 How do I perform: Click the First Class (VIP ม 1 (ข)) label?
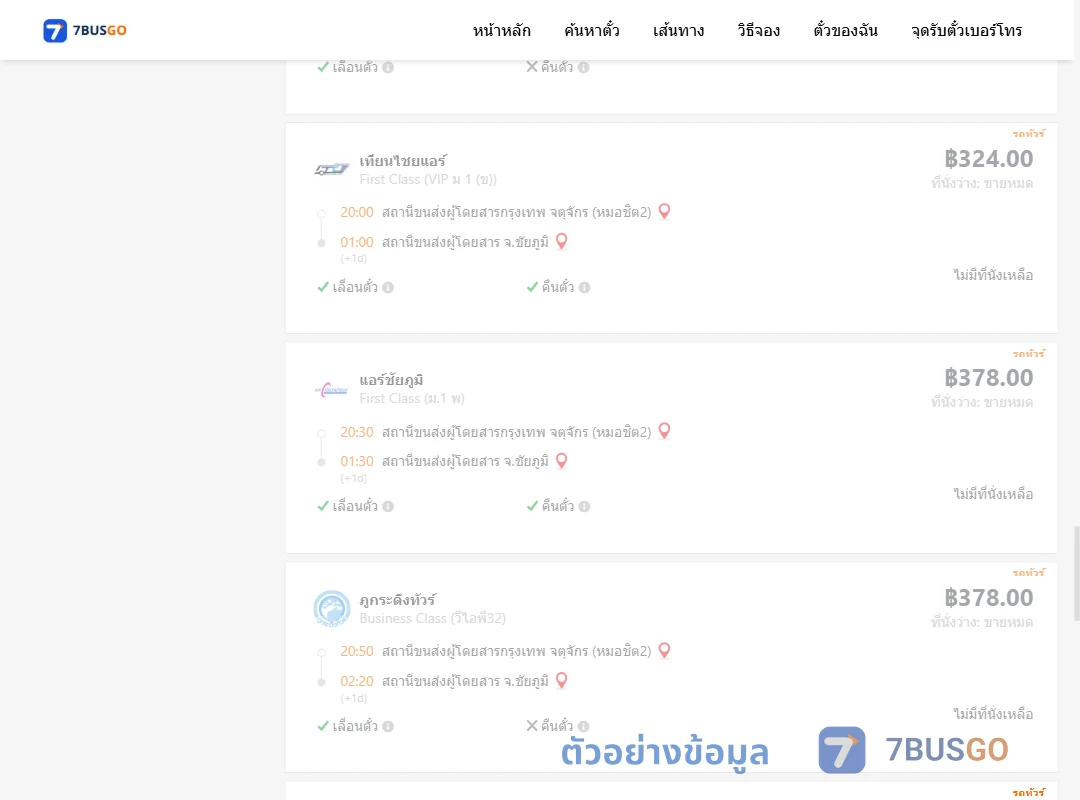point(428,179)
